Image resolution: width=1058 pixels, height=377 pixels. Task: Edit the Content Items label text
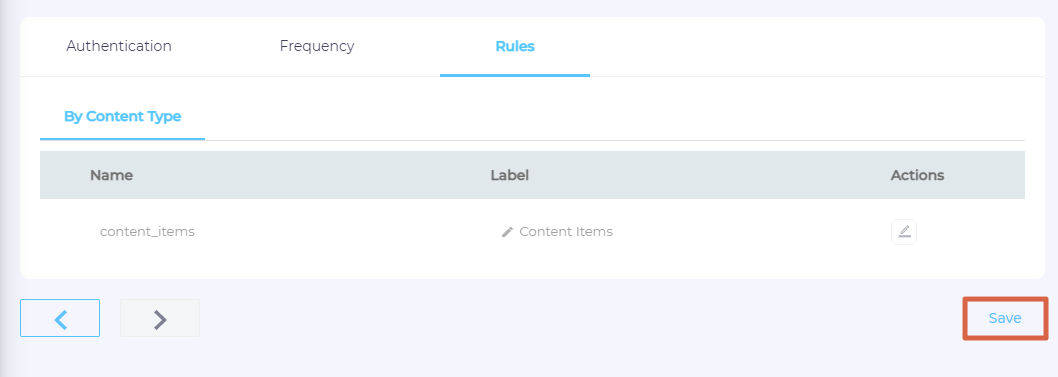tap(566, 232)
